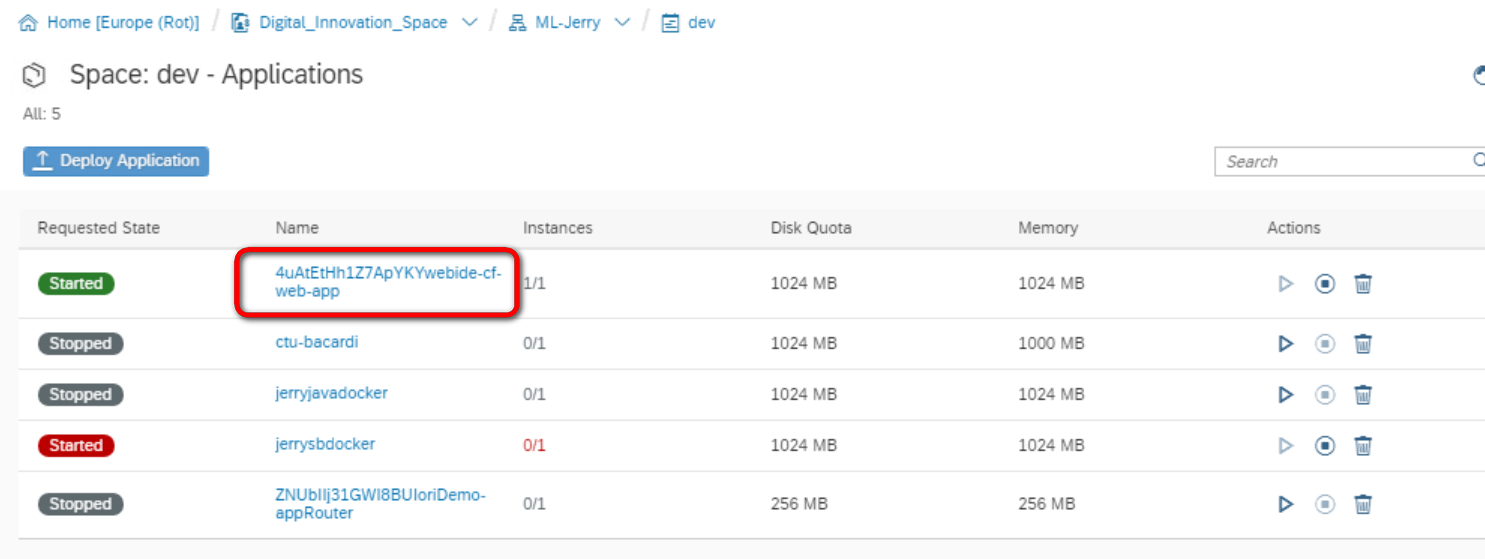
Task: Delete the jerrysbdocker application
Action: [x=1362, y=445]
